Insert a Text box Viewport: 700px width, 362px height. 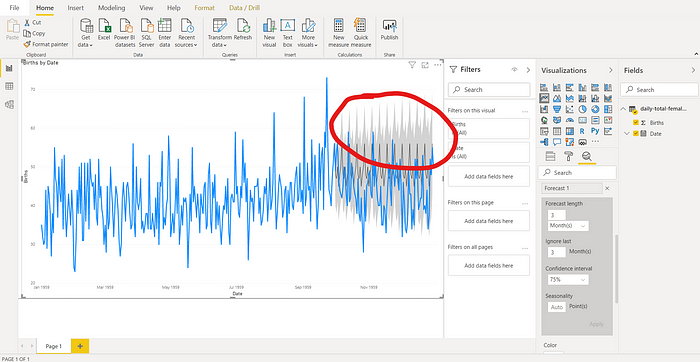click(288, 33)
